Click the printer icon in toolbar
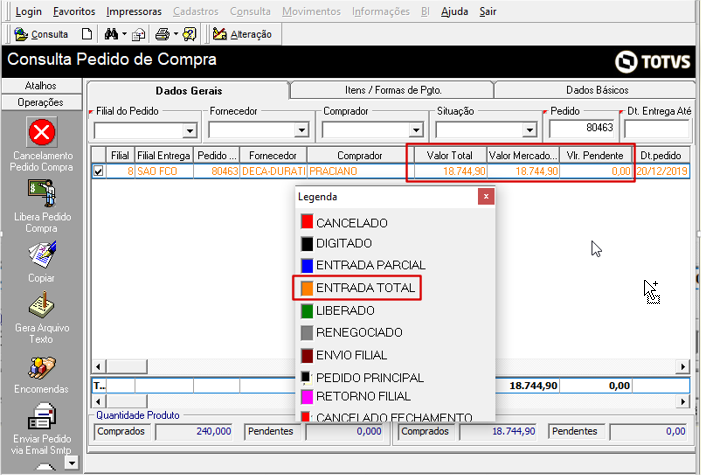The height and width of the screenshot is (475, 701). pos(162,34)
